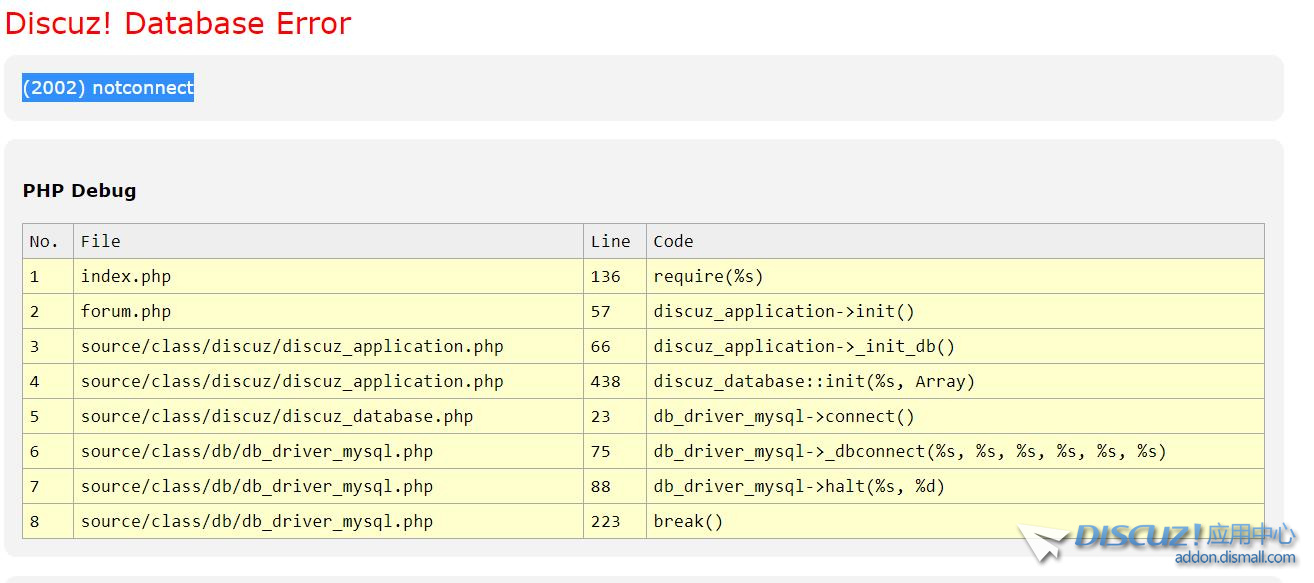The image size is (1314, 583).
Task: Click row number "8" in the No. column
Action: coord(48,521)
